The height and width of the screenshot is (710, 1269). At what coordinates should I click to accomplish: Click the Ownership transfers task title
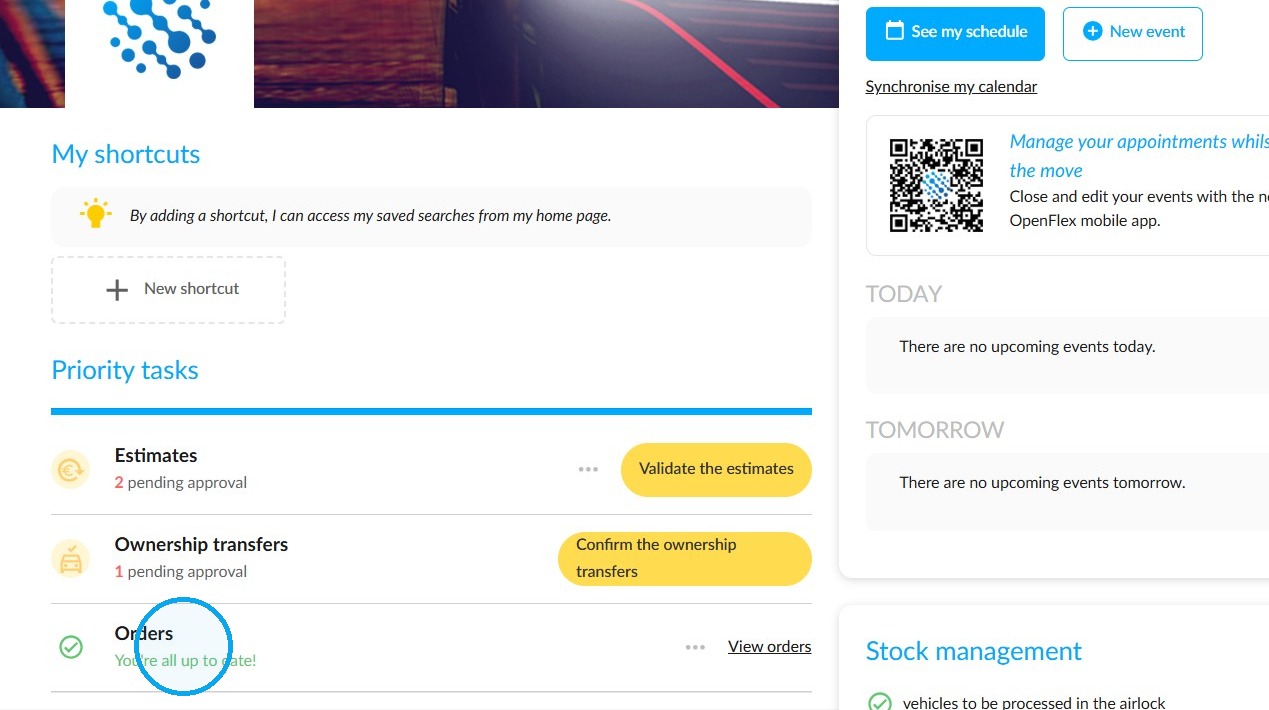201,545
